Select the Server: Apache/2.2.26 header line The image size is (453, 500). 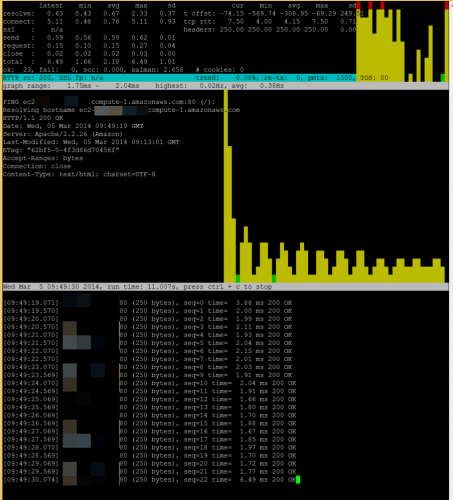(x=63, y=134)
